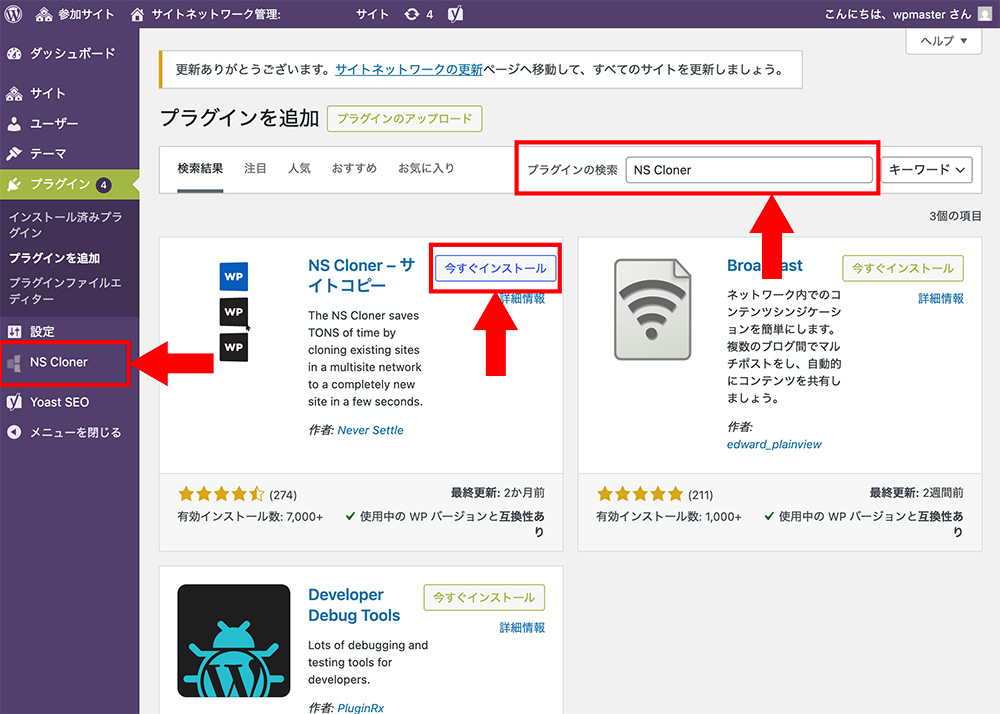
Task: Click the sites icon in the sidebar
Action: tap(14, 94)
